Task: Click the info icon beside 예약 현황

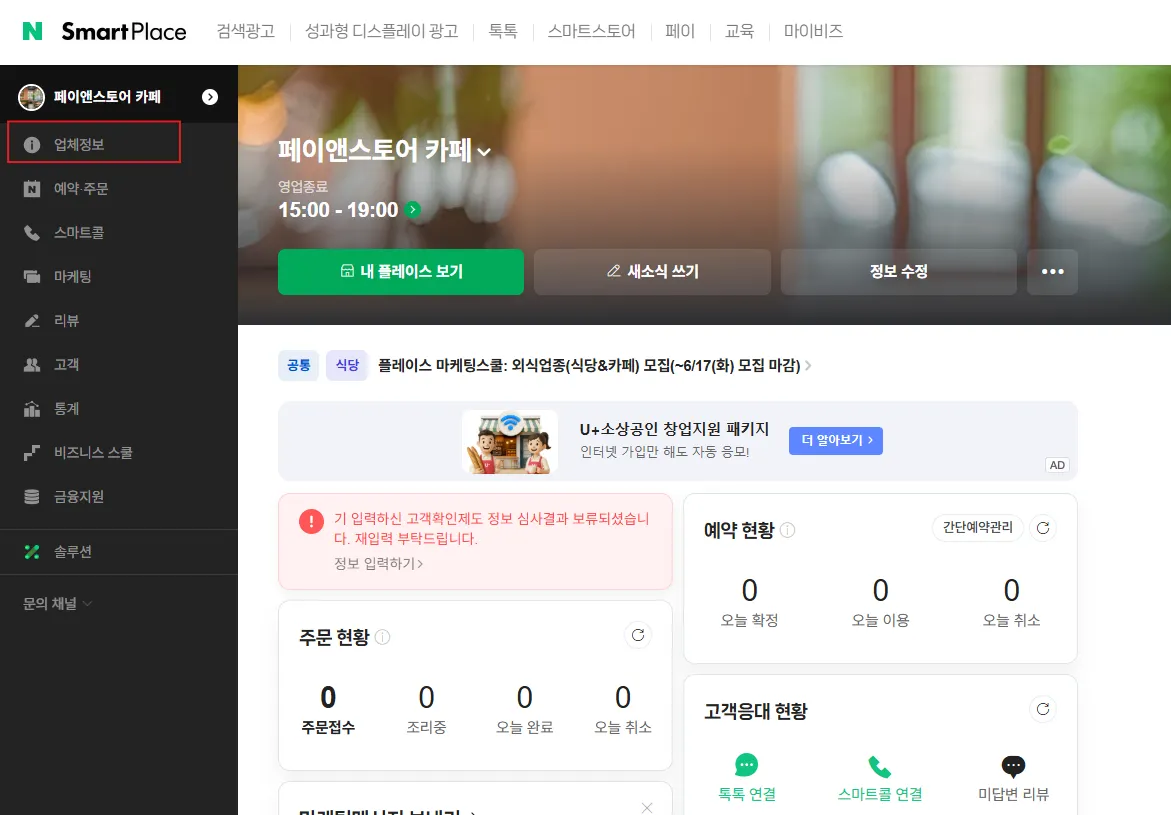Action: pos(787,530)
